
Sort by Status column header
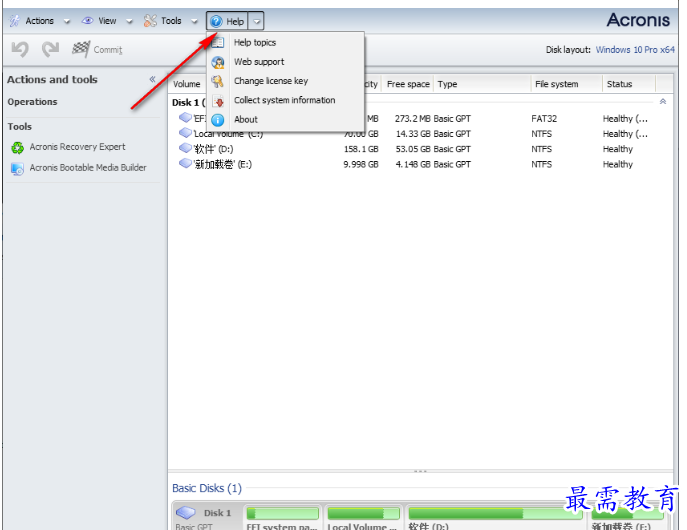coord(620,84)
